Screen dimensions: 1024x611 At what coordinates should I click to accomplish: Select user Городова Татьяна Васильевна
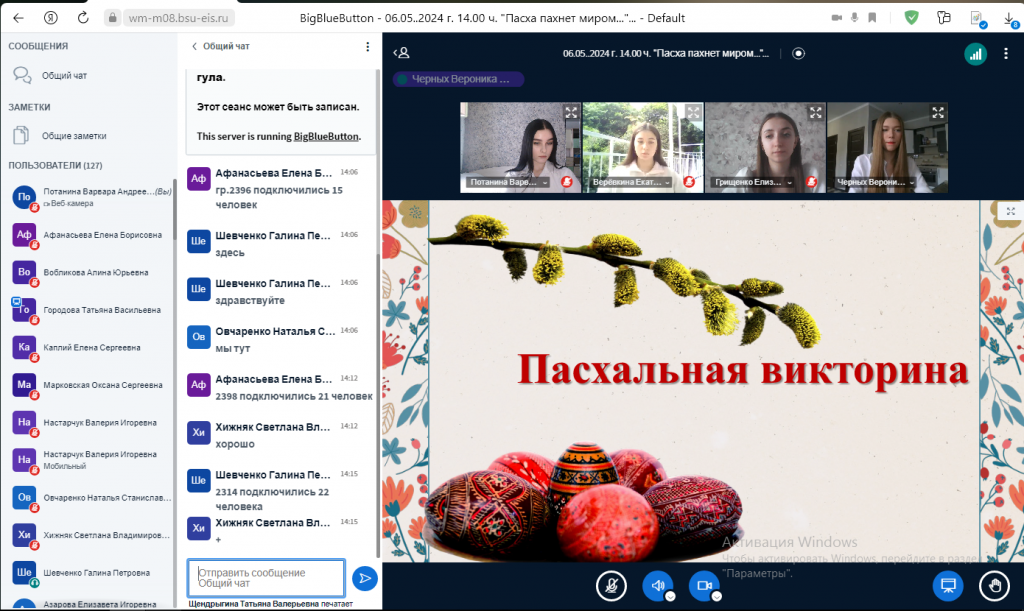[x=91, y=310]
